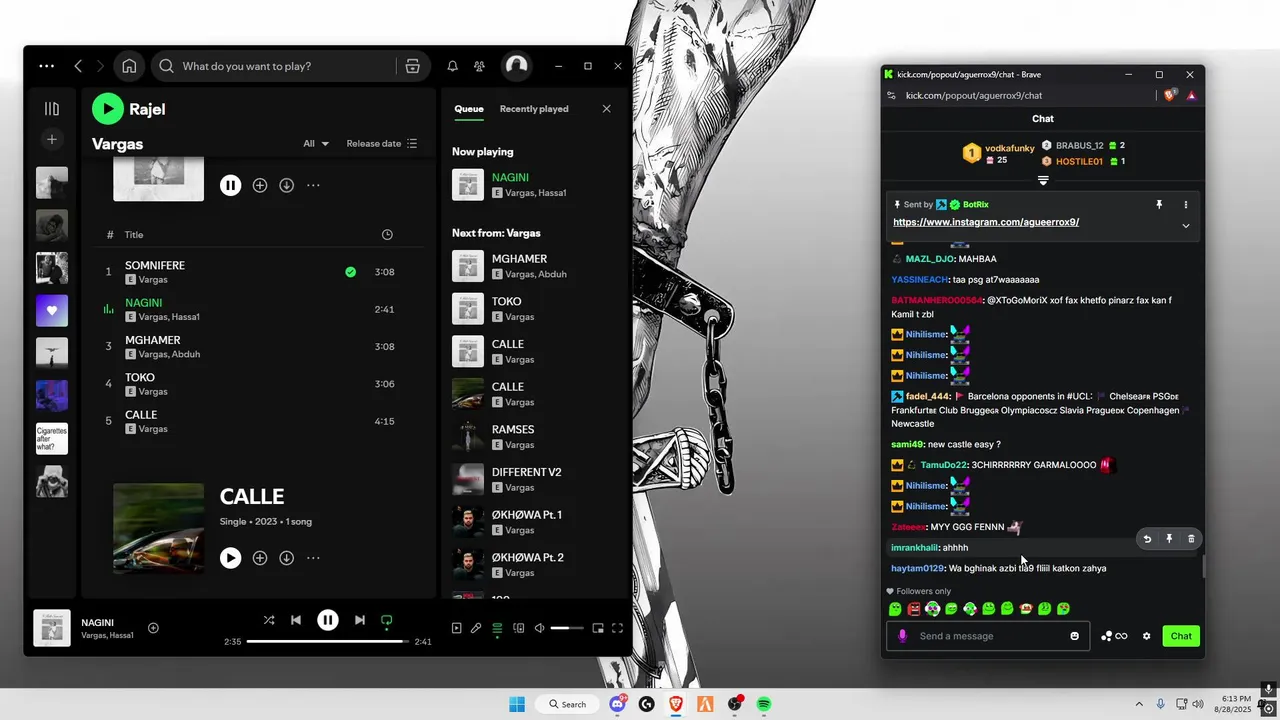Open Now Playing view

[x=457, y=628]
